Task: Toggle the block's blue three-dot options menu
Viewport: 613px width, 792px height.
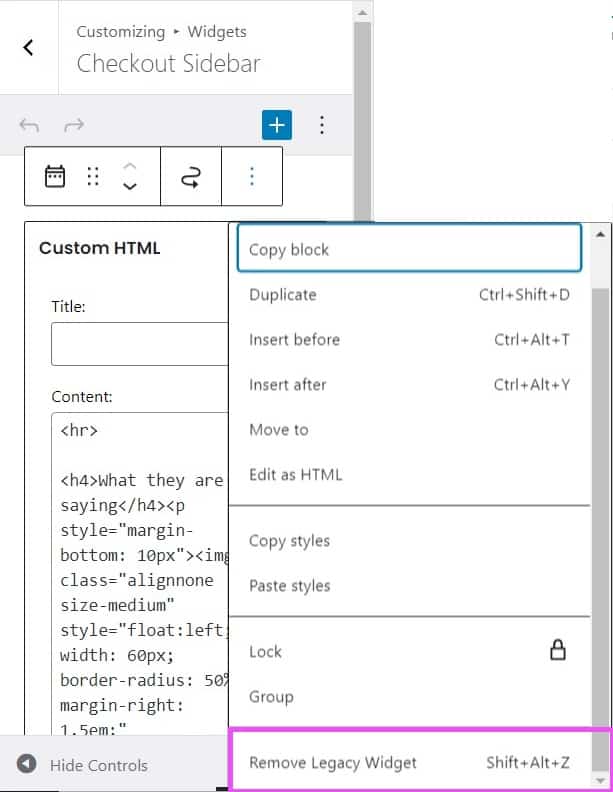Action: pyautogui.click(x=251, y=177)
